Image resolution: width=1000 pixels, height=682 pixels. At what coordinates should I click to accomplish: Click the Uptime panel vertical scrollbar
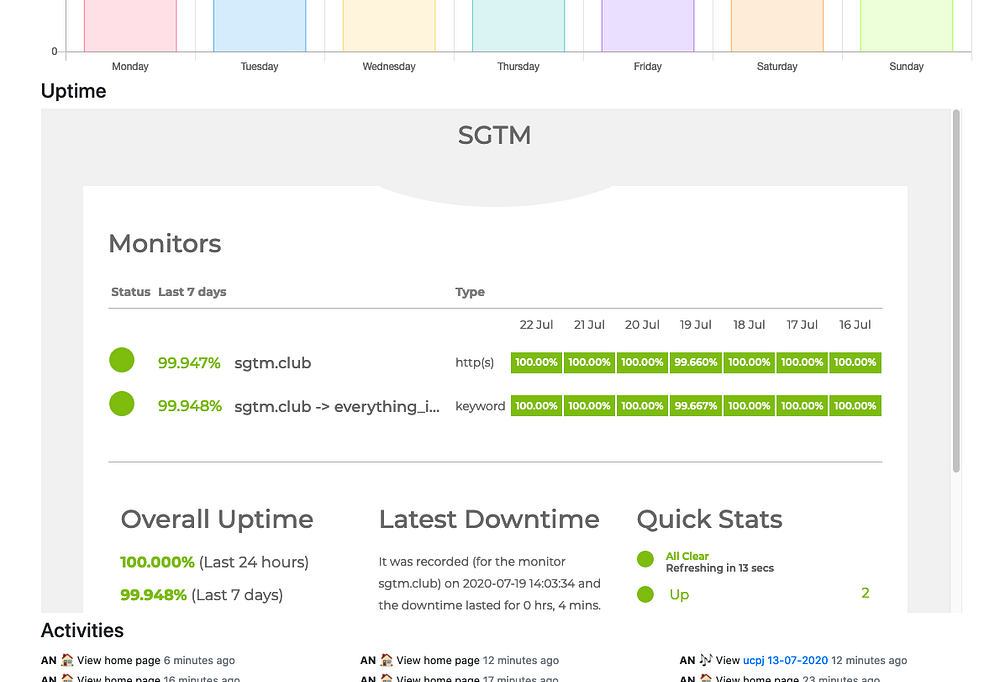956,291
